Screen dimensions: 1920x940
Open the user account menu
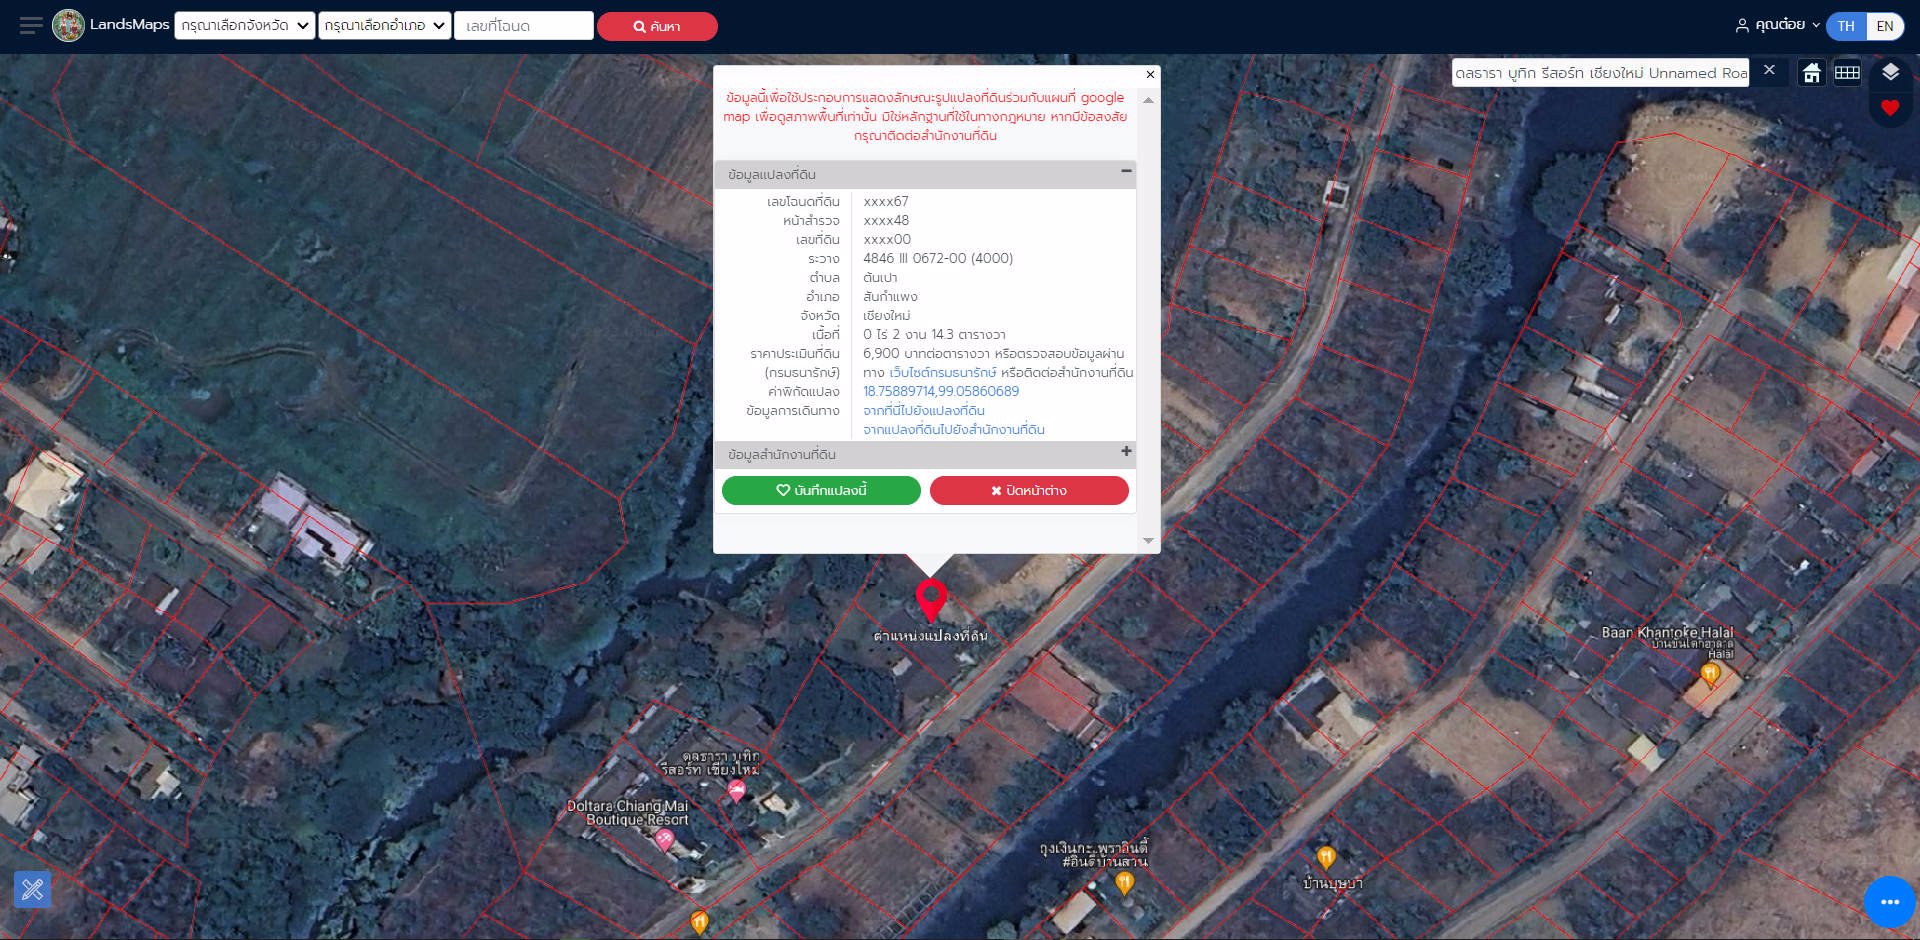1777,26
